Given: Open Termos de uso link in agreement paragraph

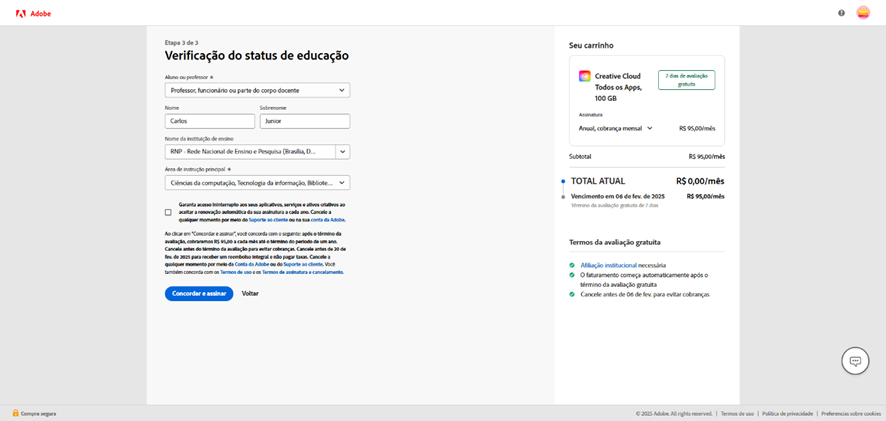Looking at the screenshot, I should [x=236, y=272].
